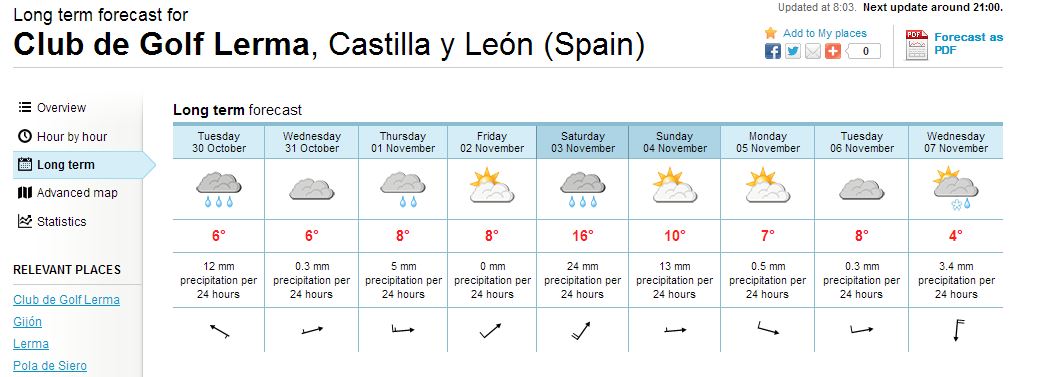This screenshot has width=1050, height=377.
Task: Click the wind arrow under Saturday 03 November
Action: pos(581,331)
